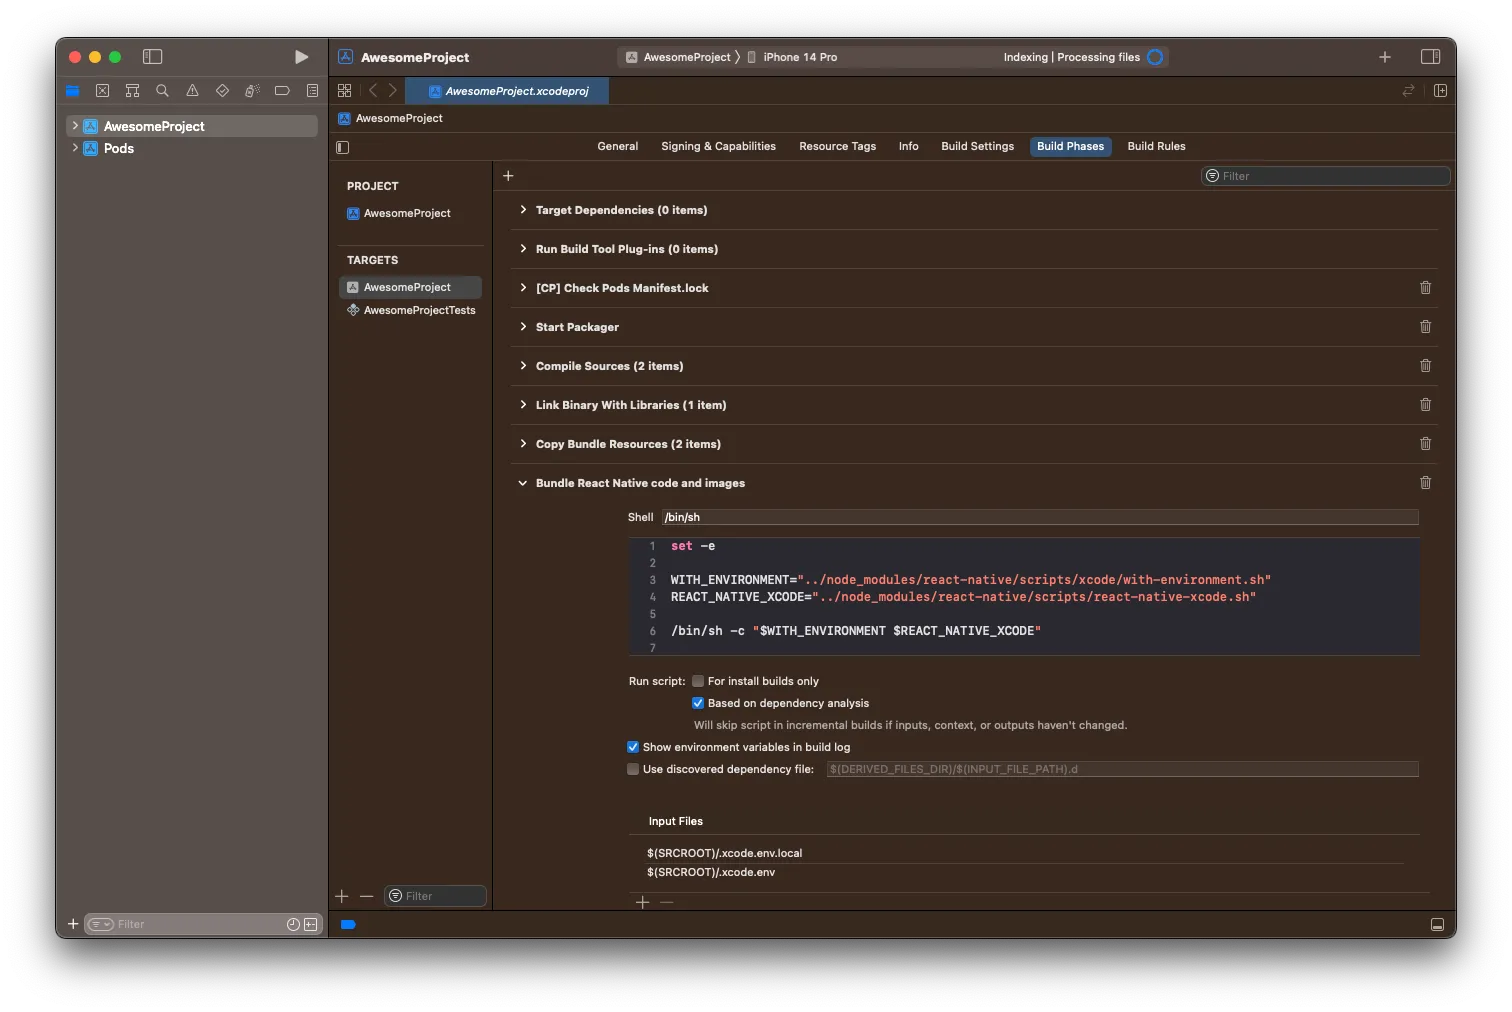The height and width of the screenshot is (1012, 1512).
Task: Open the Find navigator magnifier
Action: (162, 91)
